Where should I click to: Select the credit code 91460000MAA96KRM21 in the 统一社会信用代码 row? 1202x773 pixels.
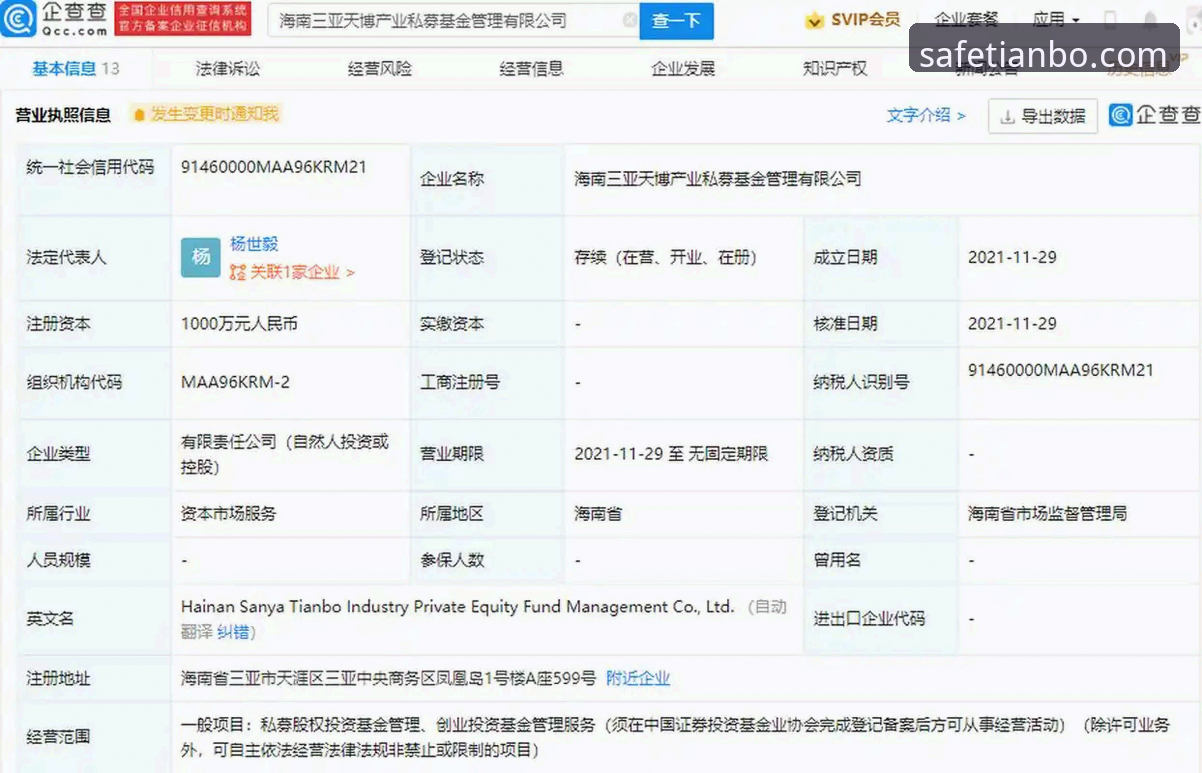(x=274, y=167)
